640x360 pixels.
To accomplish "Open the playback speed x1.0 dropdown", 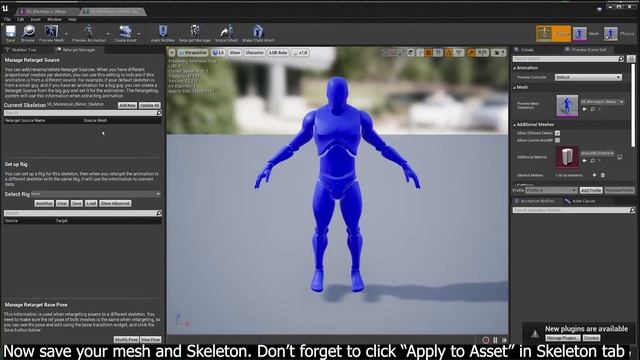I will coord(301,53).
